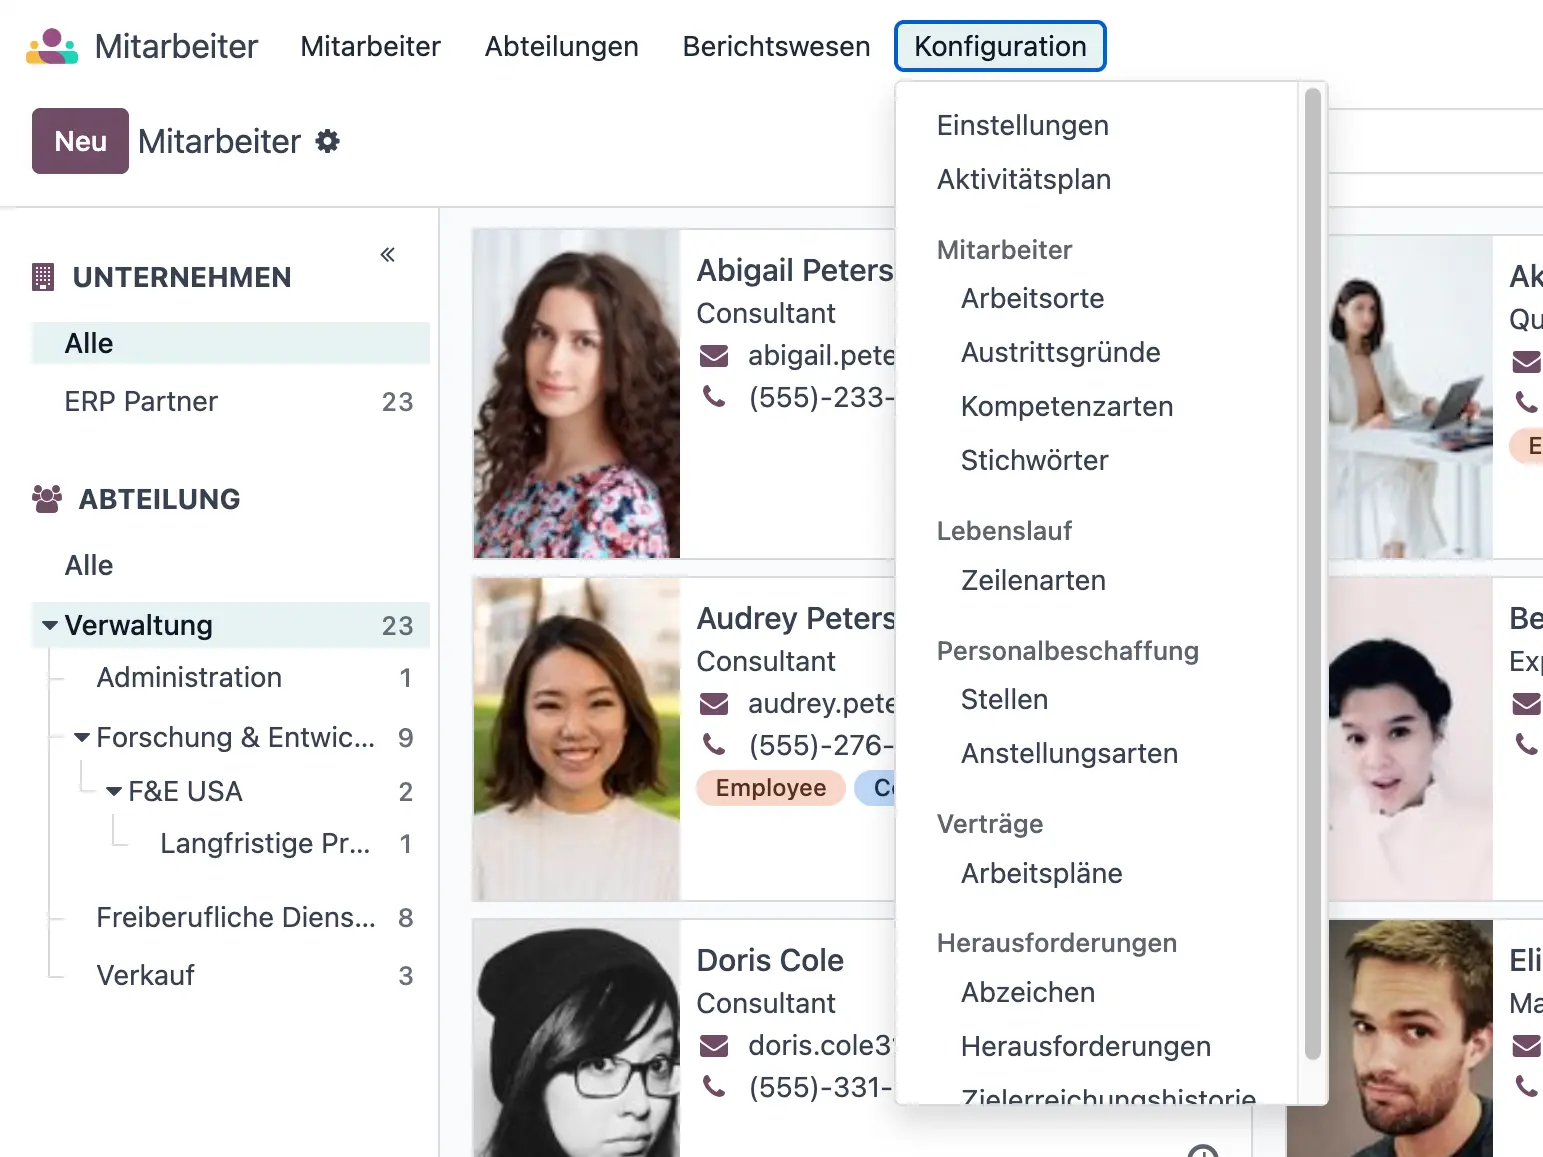Screen dimensions: 1543x1157
Task: Open Einstellungen from the Konfiguration menu
Action: (1022, 125)
